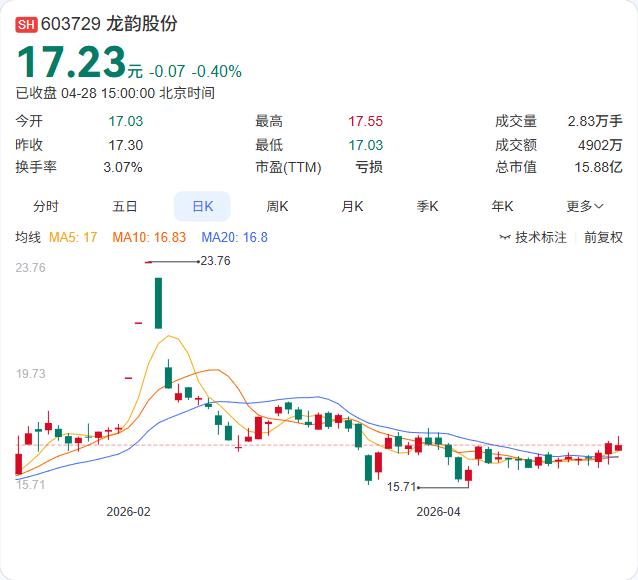Click the 2026-02 date axis label

(x=128, y=512)
